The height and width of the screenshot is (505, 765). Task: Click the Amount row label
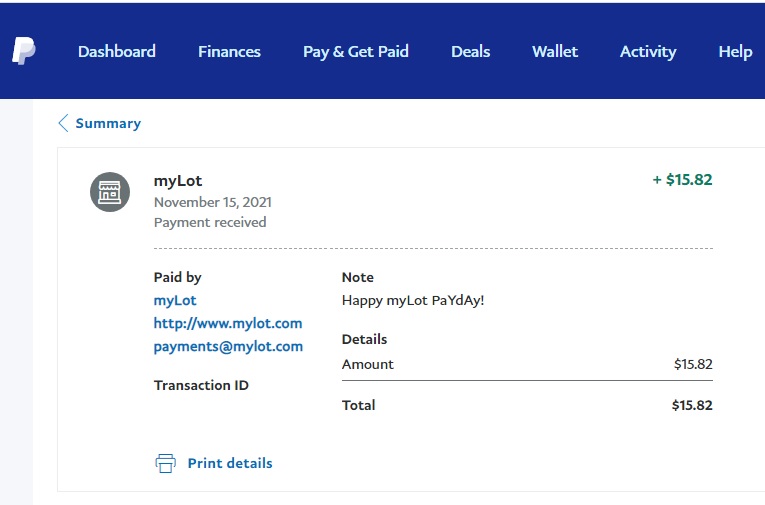(x=368, y=364)
